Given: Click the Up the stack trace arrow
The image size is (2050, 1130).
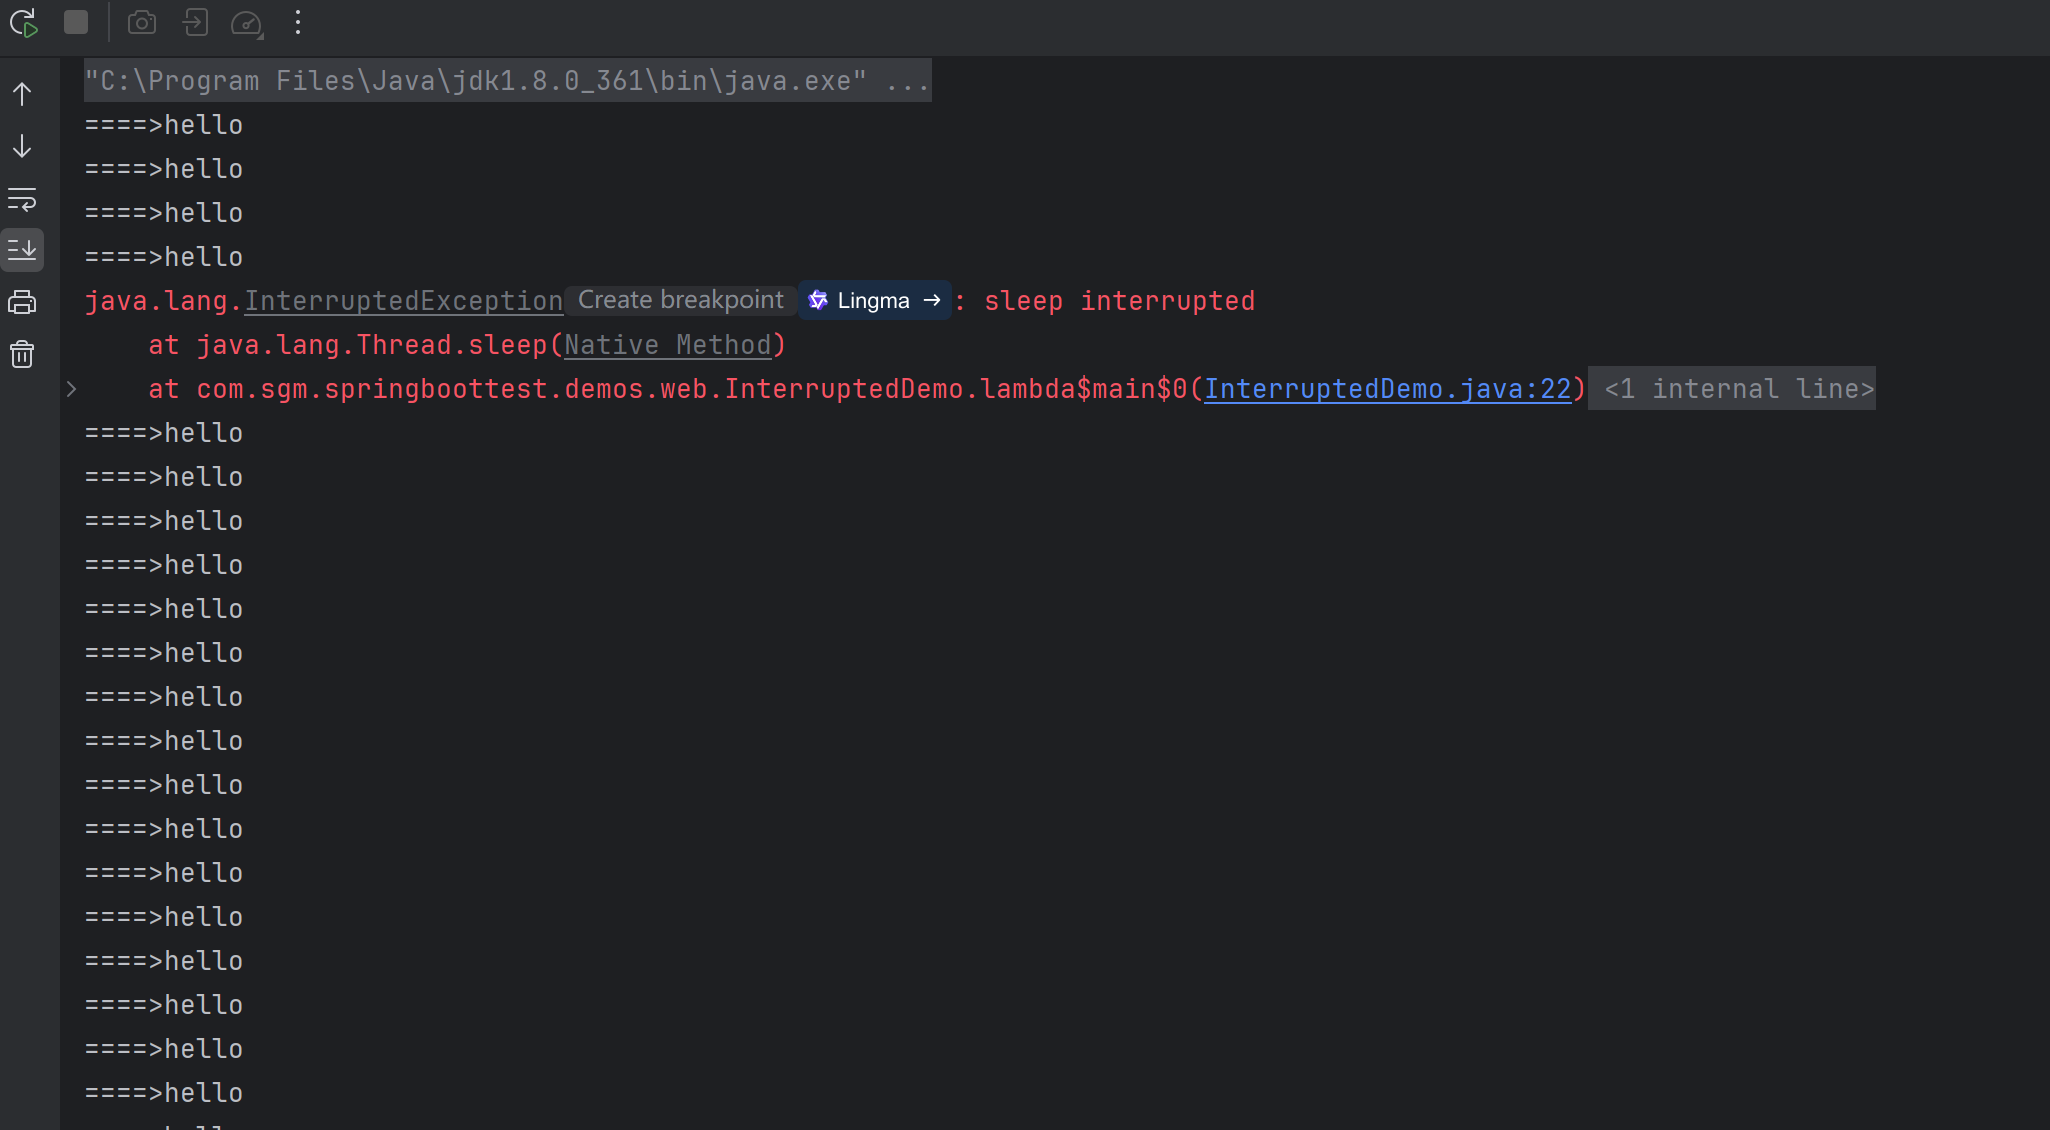Looking at the screenshot, I should click(x=22, y=94).
